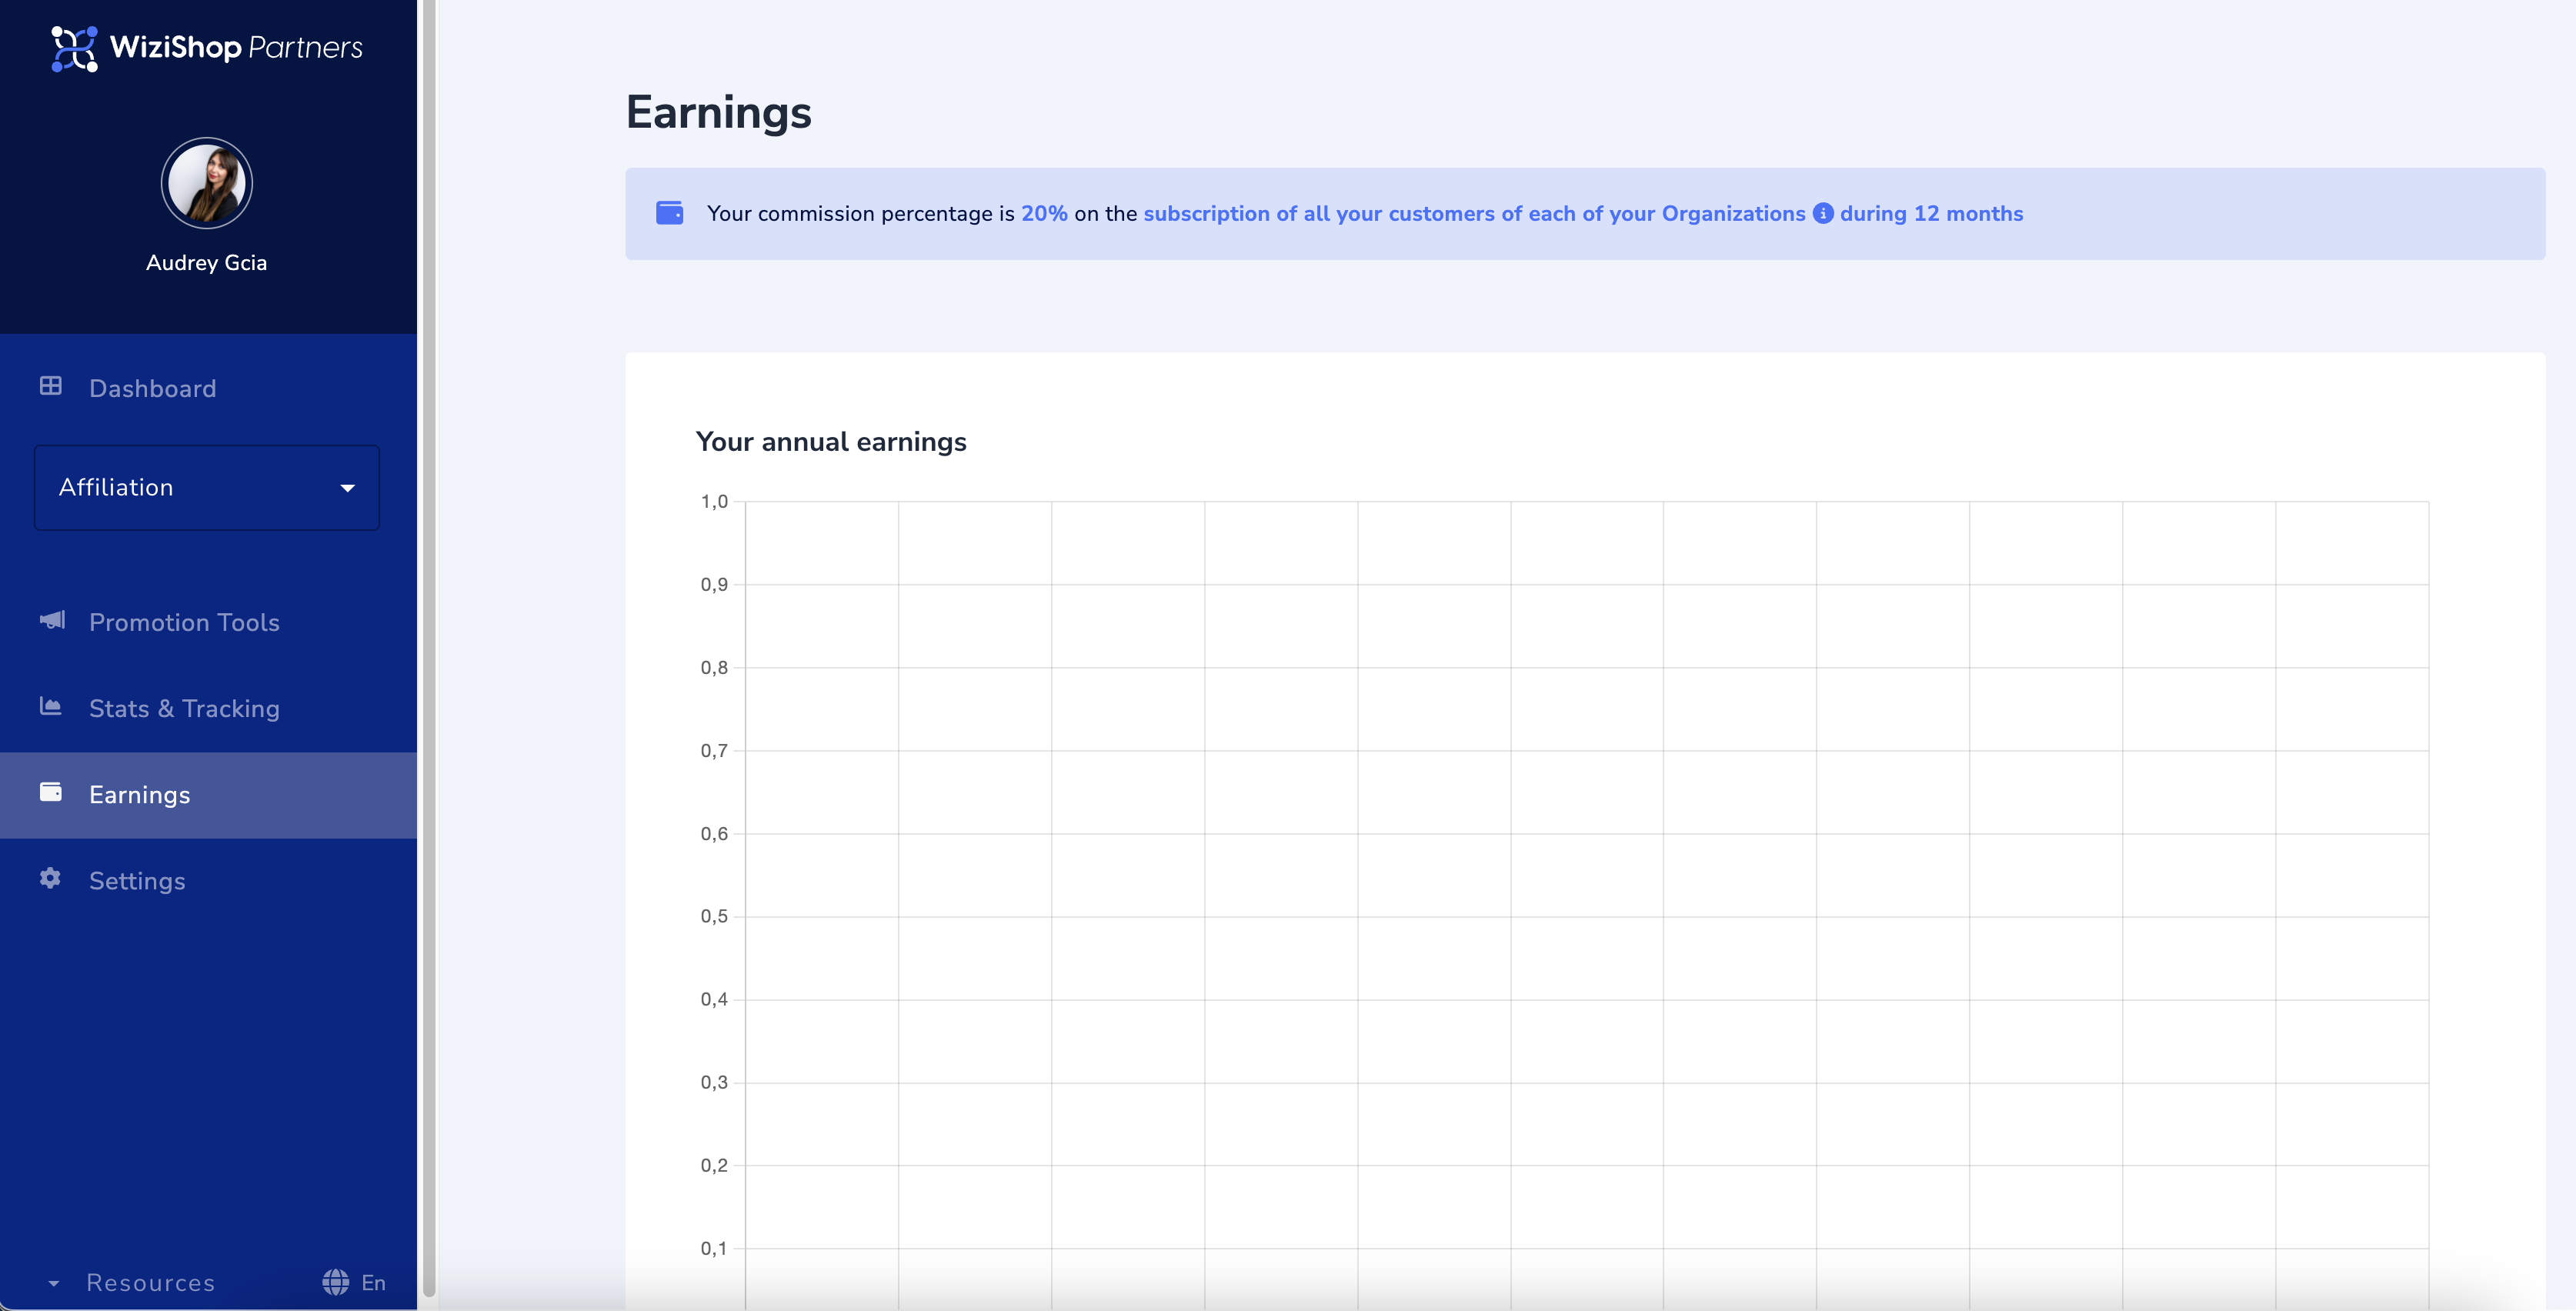Image resolution: width=2576 pixels, height=1311 pixels.
Task: Open Stats & Tracking page
Action: click(208, 708)
